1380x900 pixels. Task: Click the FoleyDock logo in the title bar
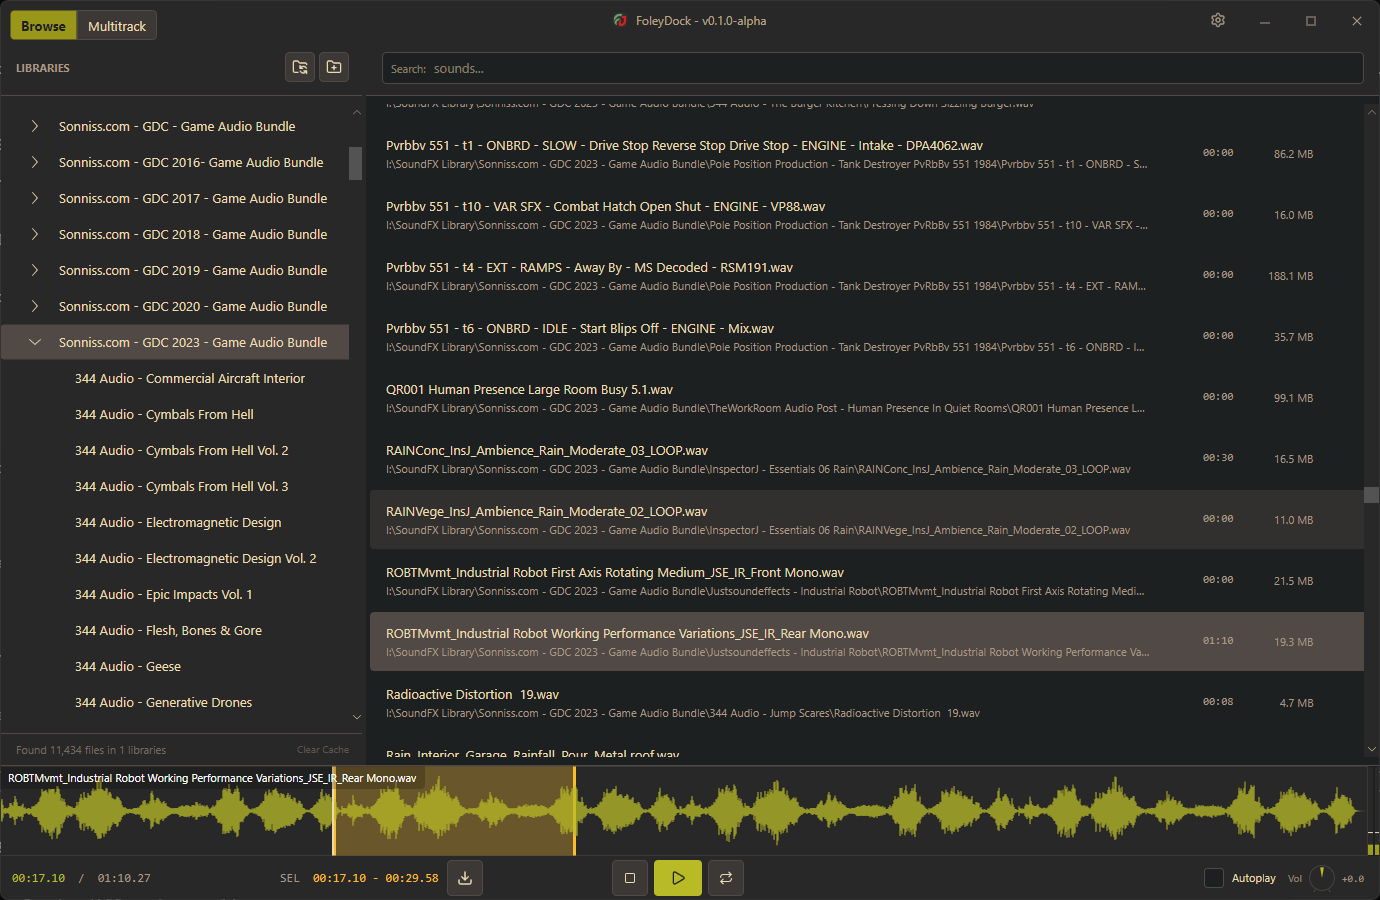(x=620, y=21)
